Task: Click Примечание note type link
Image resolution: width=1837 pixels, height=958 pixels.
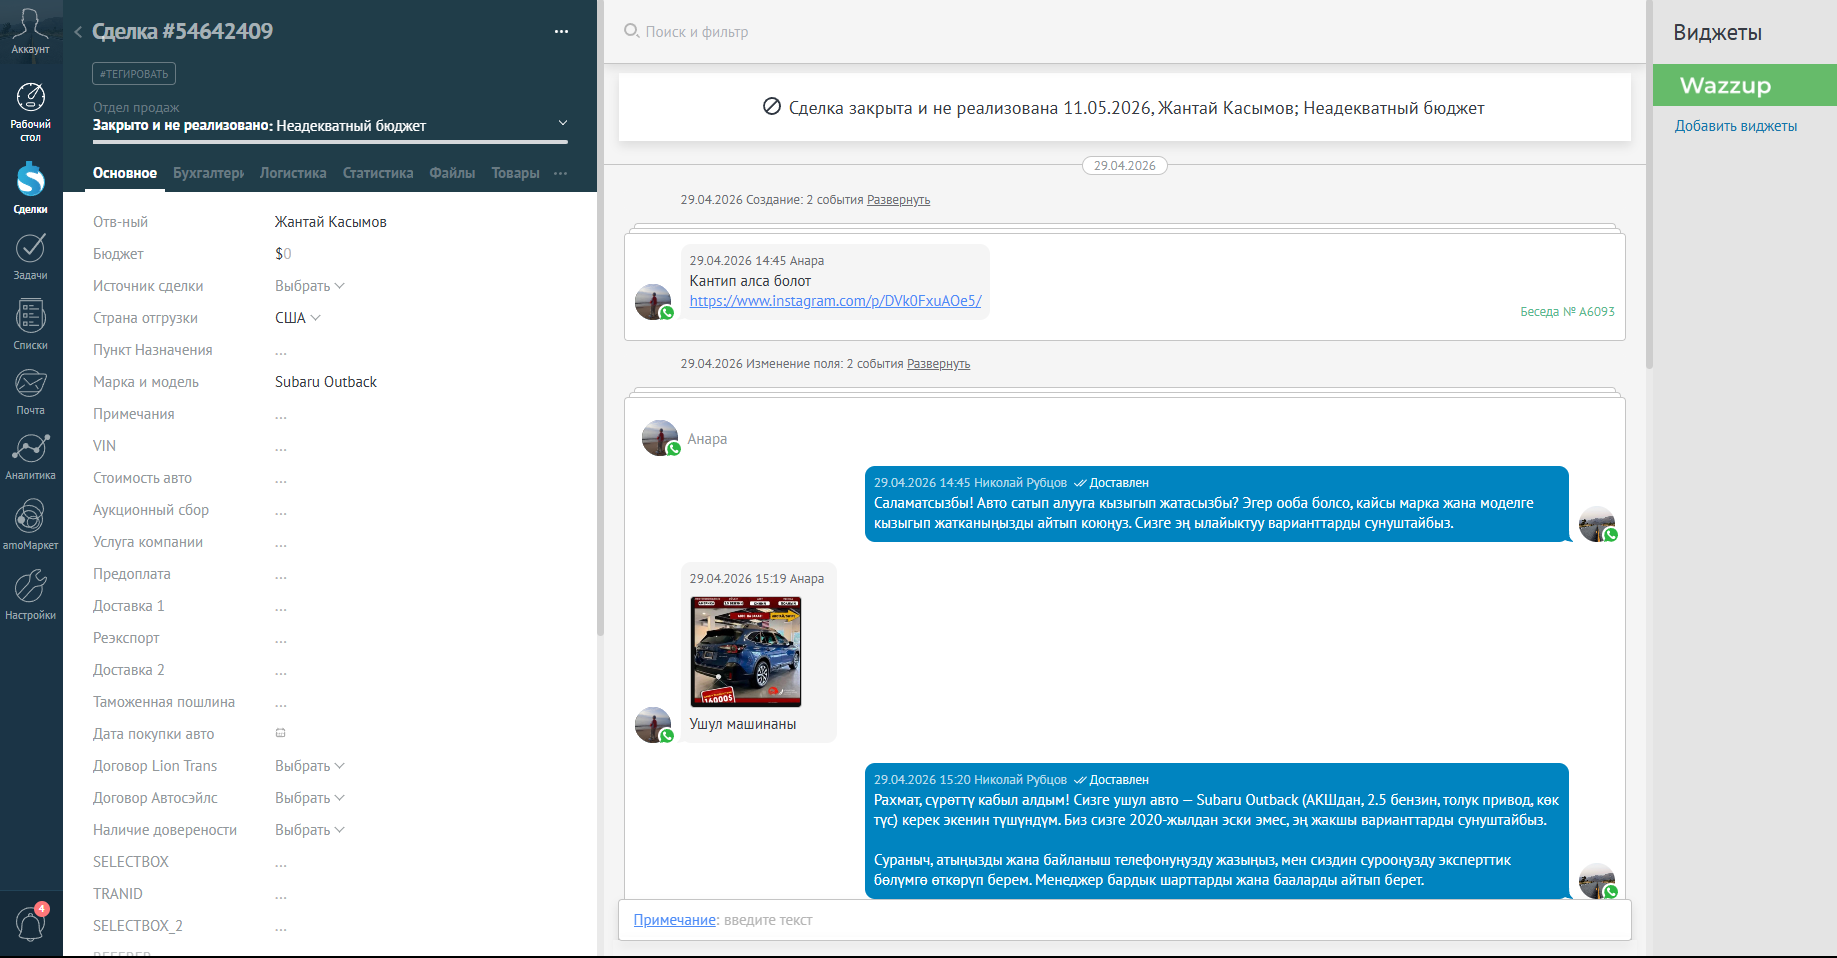Action: [x=675, y=920]
